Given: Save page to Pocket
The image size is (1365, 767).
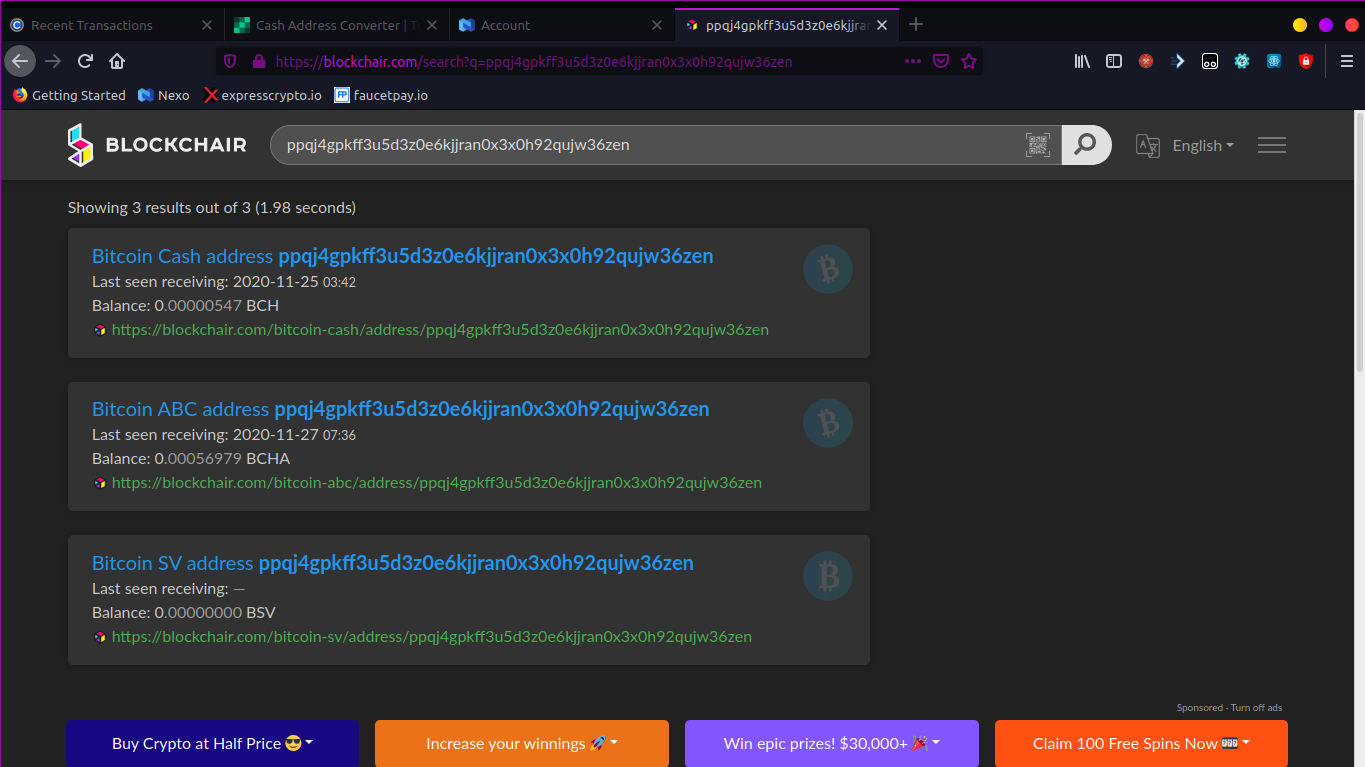Looking at the screenshot, I should click(941, 61).
